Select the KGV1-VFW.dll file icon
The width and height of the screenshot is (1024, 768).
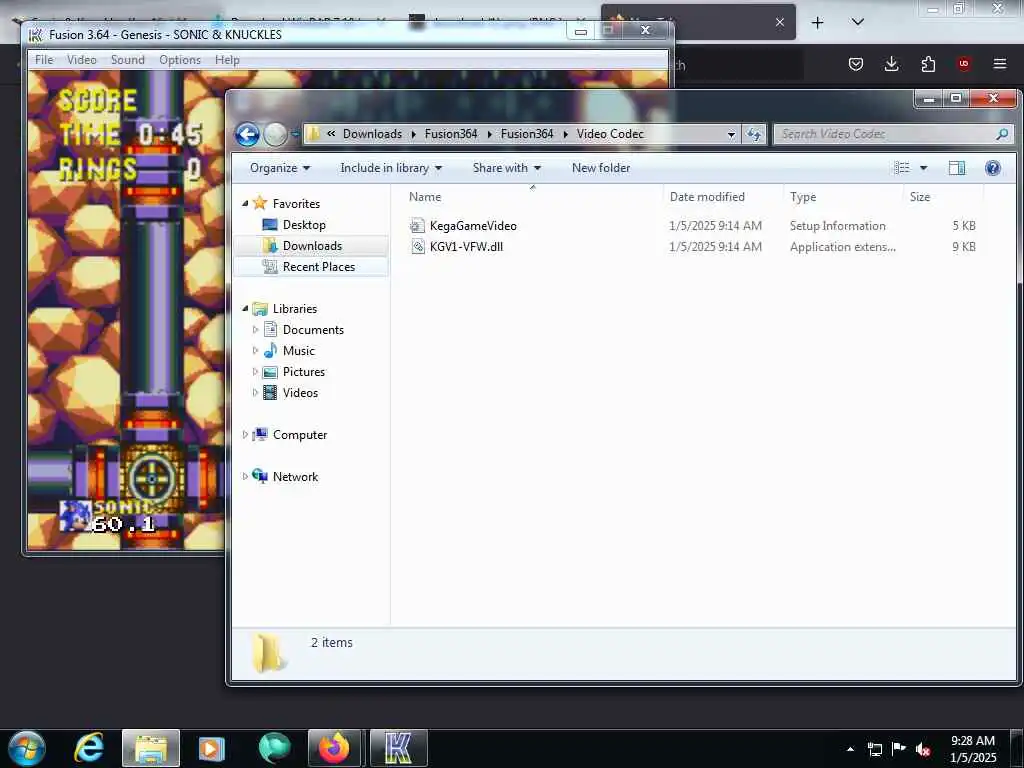(x=417, y=246)
